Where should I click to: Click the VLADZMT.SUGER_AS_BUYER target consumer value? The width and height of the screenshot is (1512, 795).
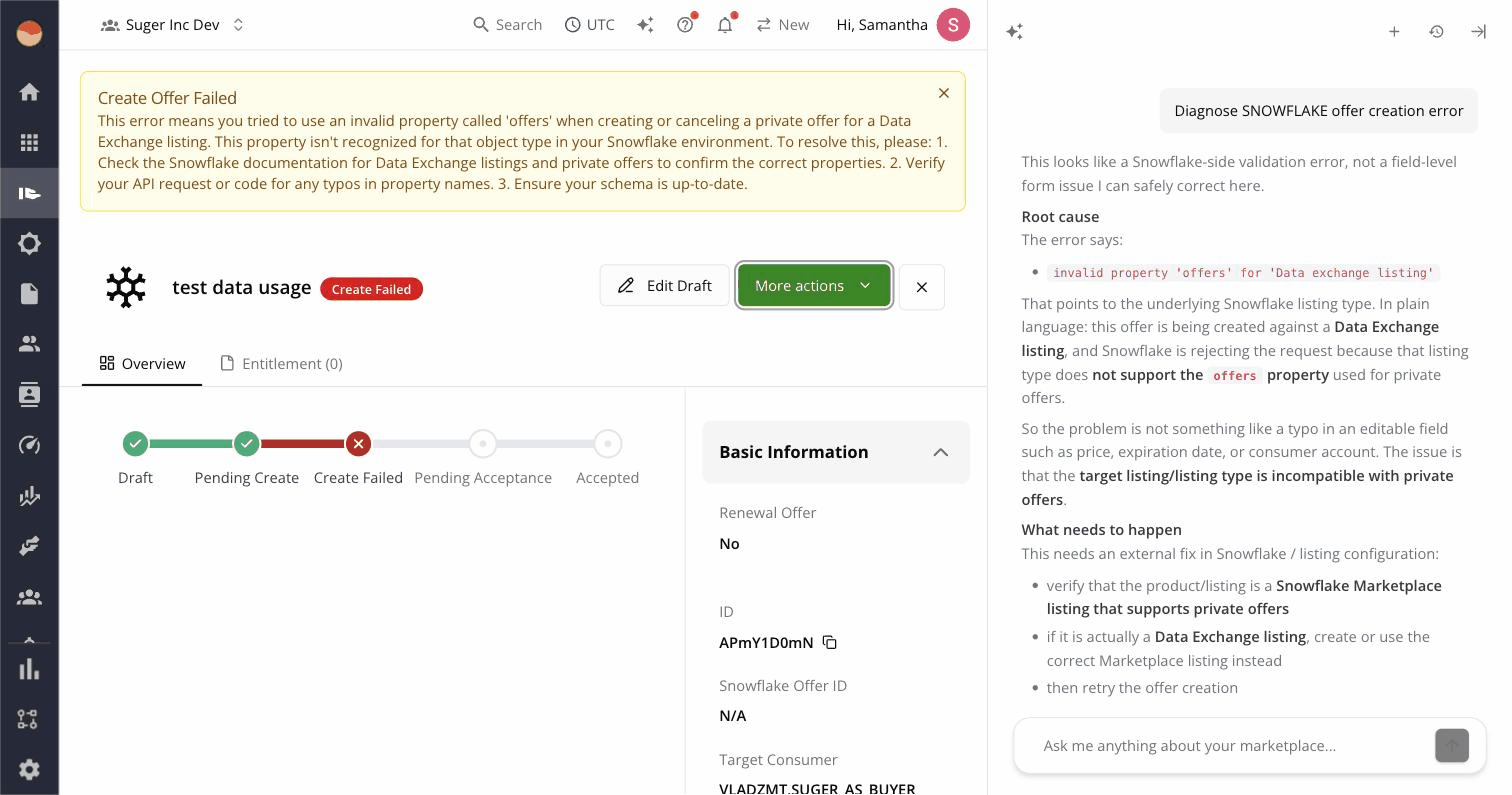click(817, 788)
